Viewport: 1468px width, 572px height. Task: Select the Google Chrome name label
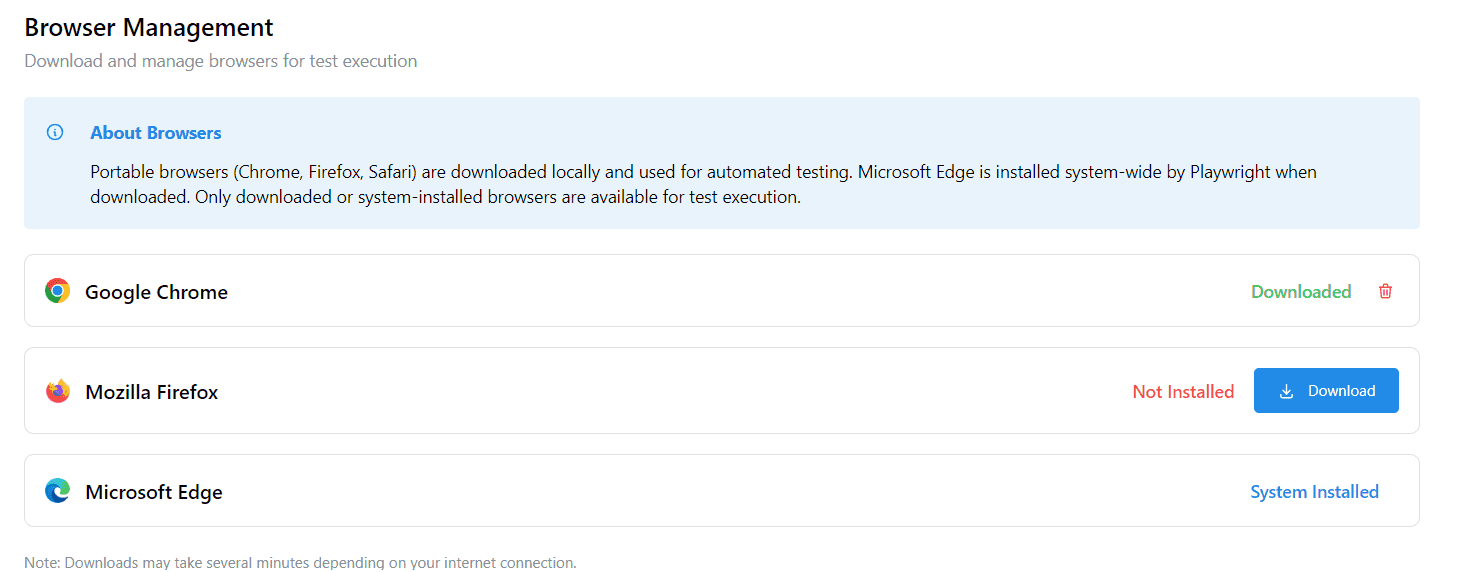click(x=156, y=292)
